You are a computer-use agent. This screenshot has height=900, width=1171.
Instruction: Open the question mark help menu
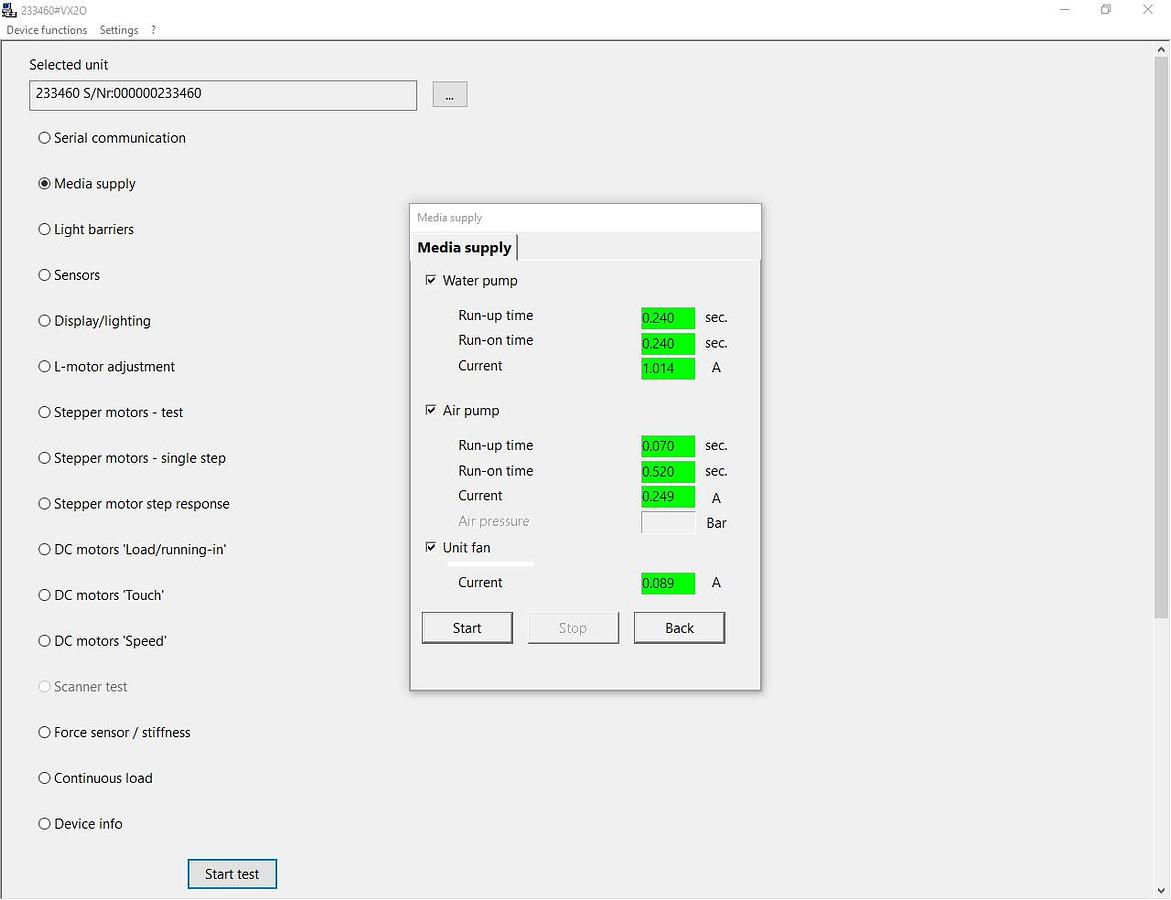click(x=153, y=30)
